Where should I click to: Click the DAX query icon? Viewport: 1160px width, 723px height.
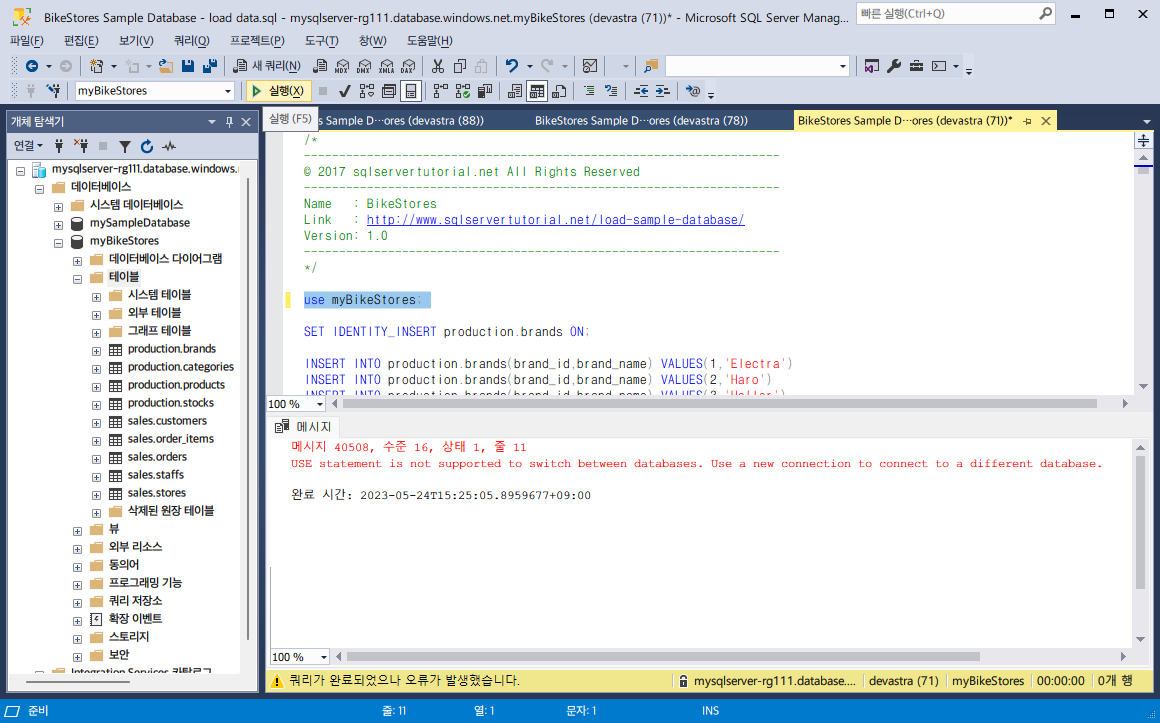(408, 67)
